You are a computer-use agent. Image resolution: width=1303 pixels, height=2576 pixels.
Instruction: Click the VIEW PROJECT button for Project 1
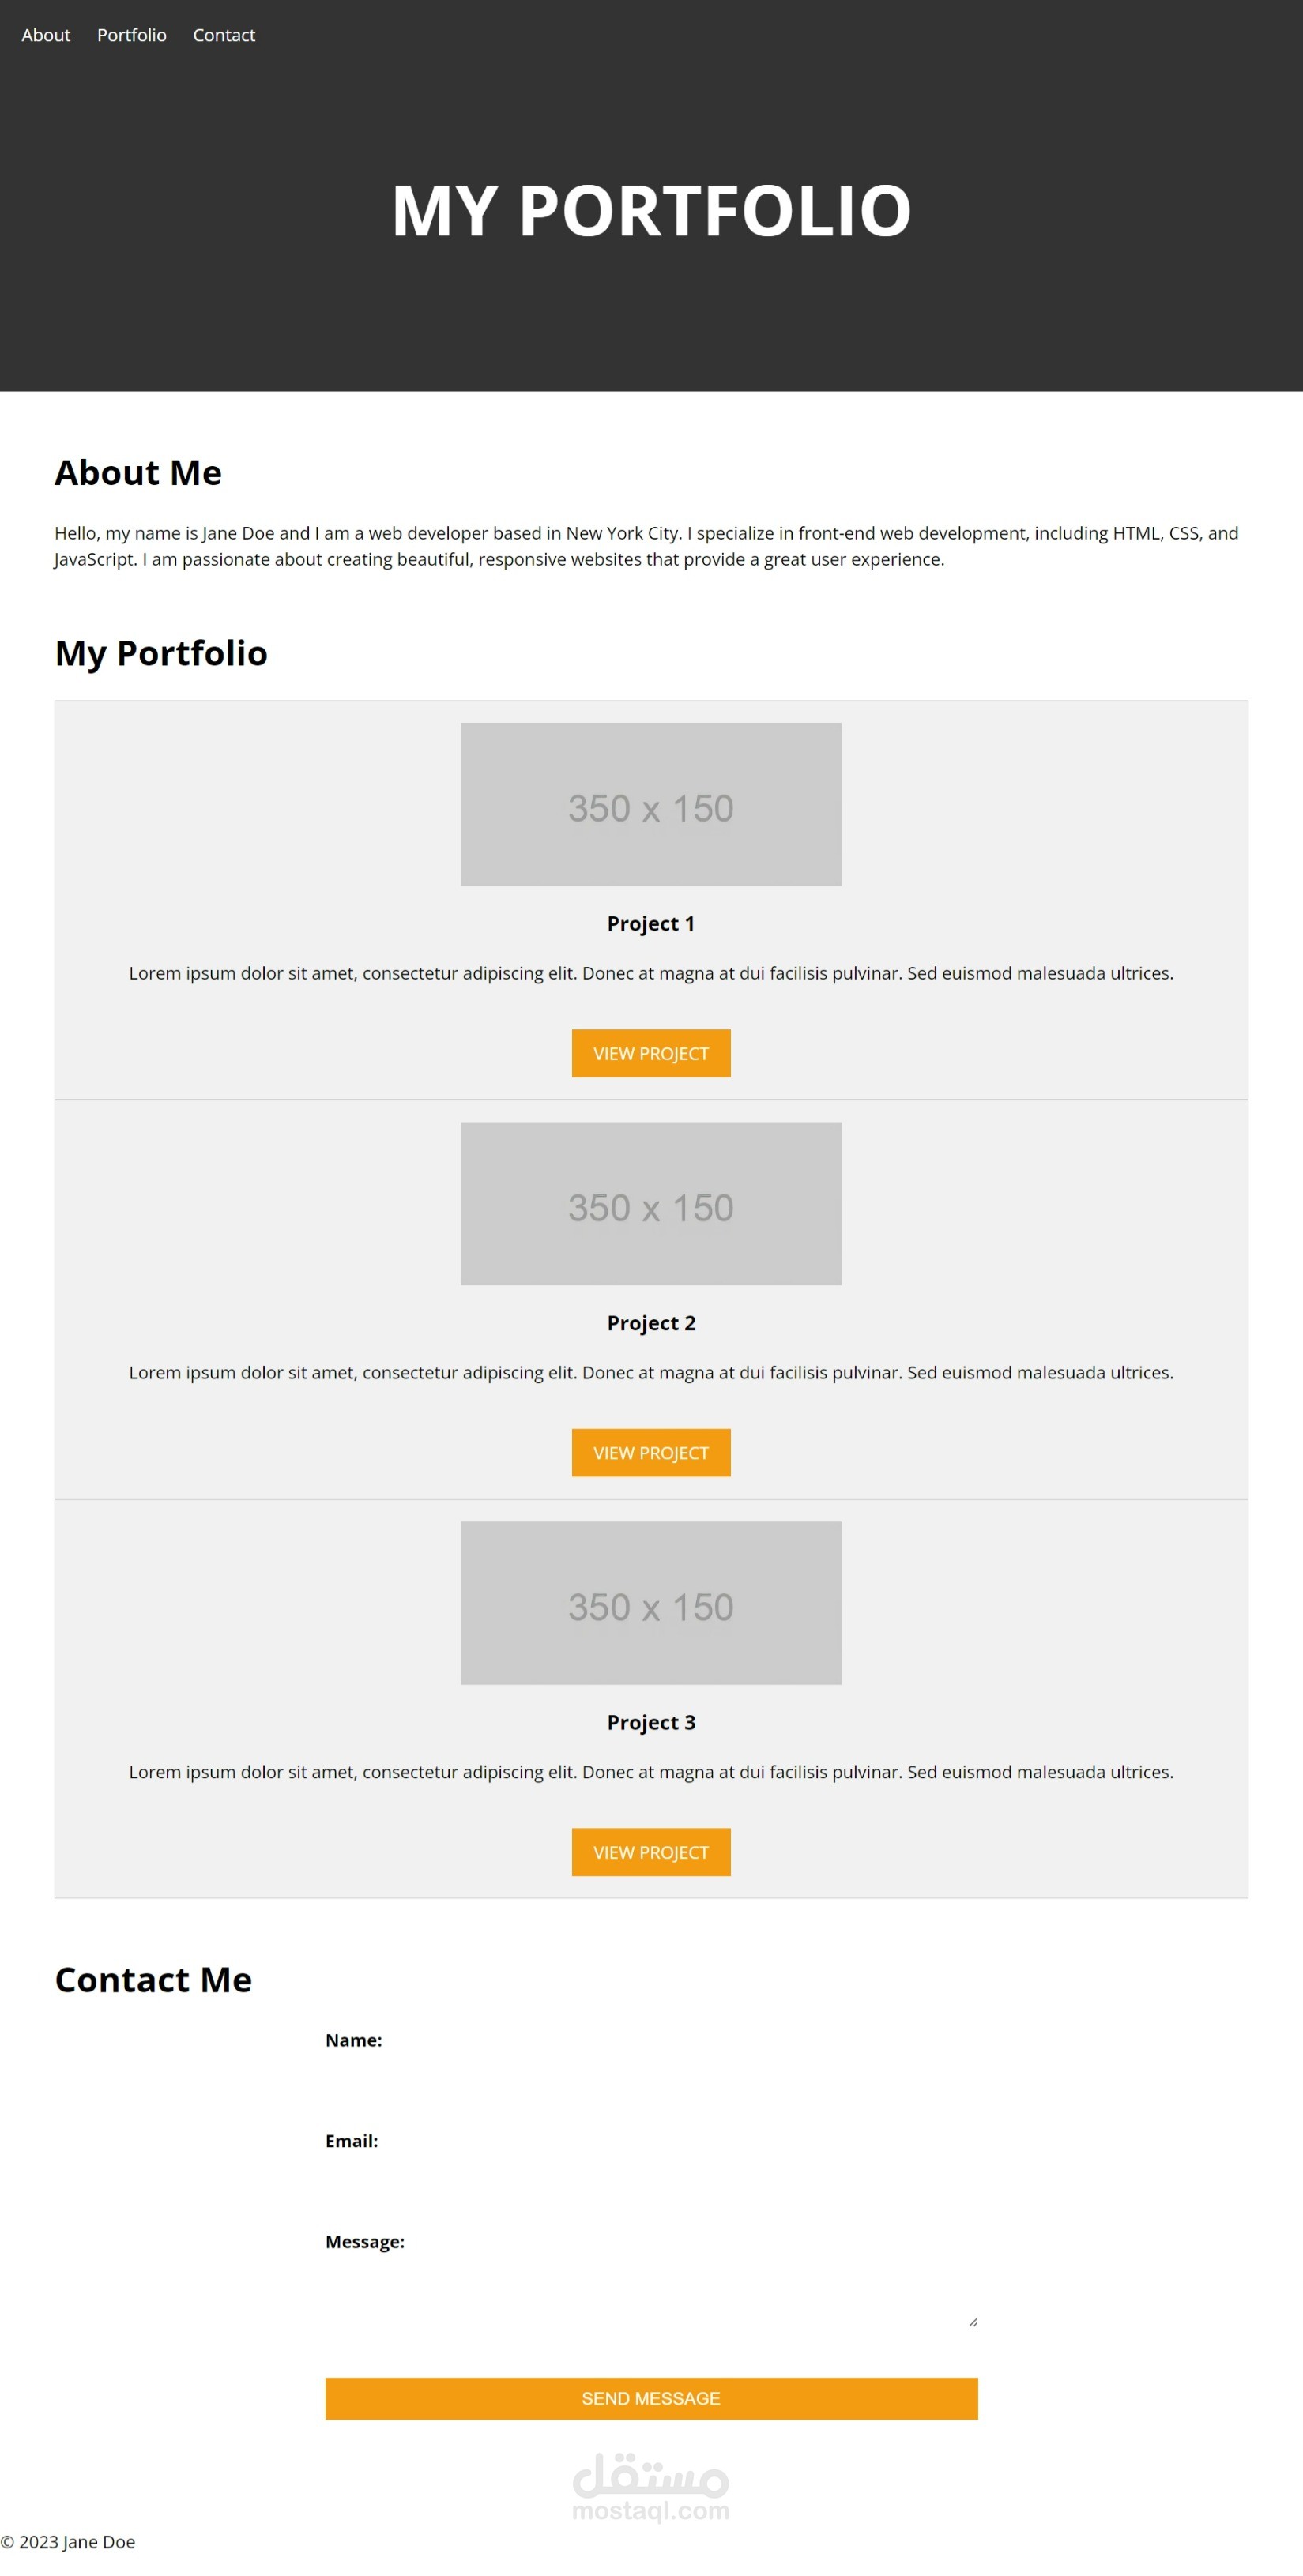point(650,1053)
